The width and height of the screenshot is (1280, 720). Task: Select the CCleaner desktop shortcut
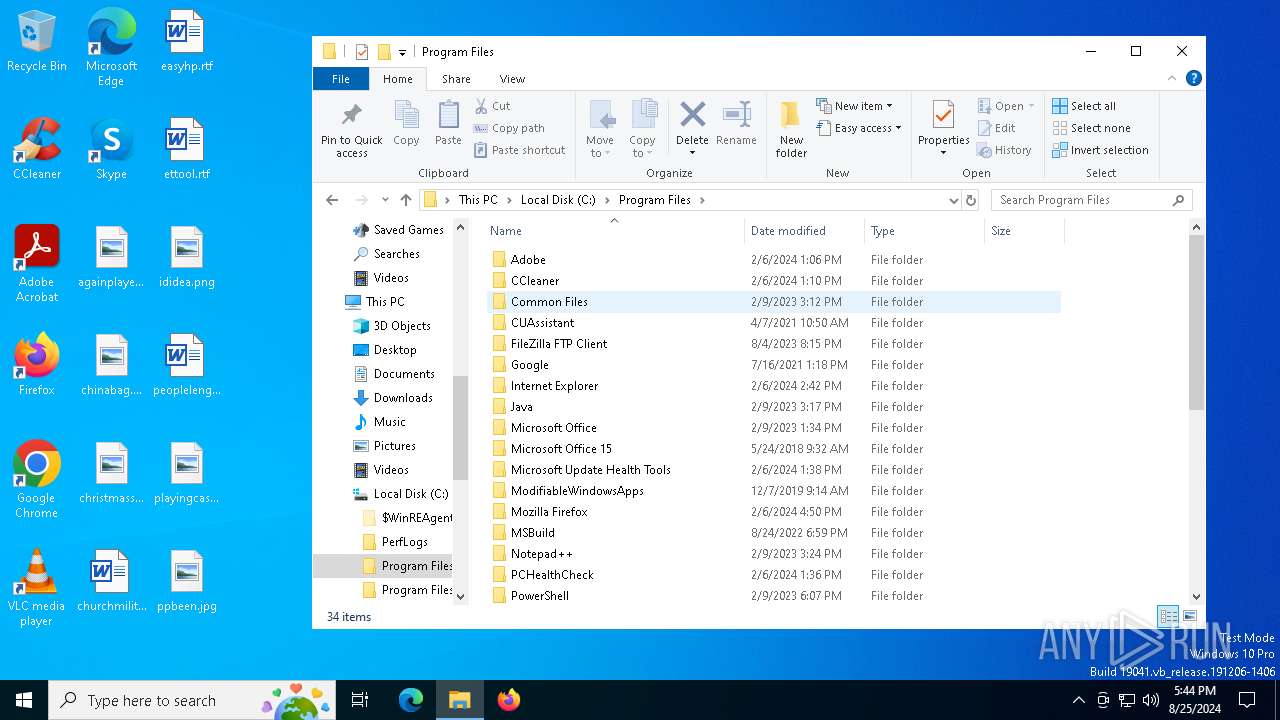click(x=37, y=150)
